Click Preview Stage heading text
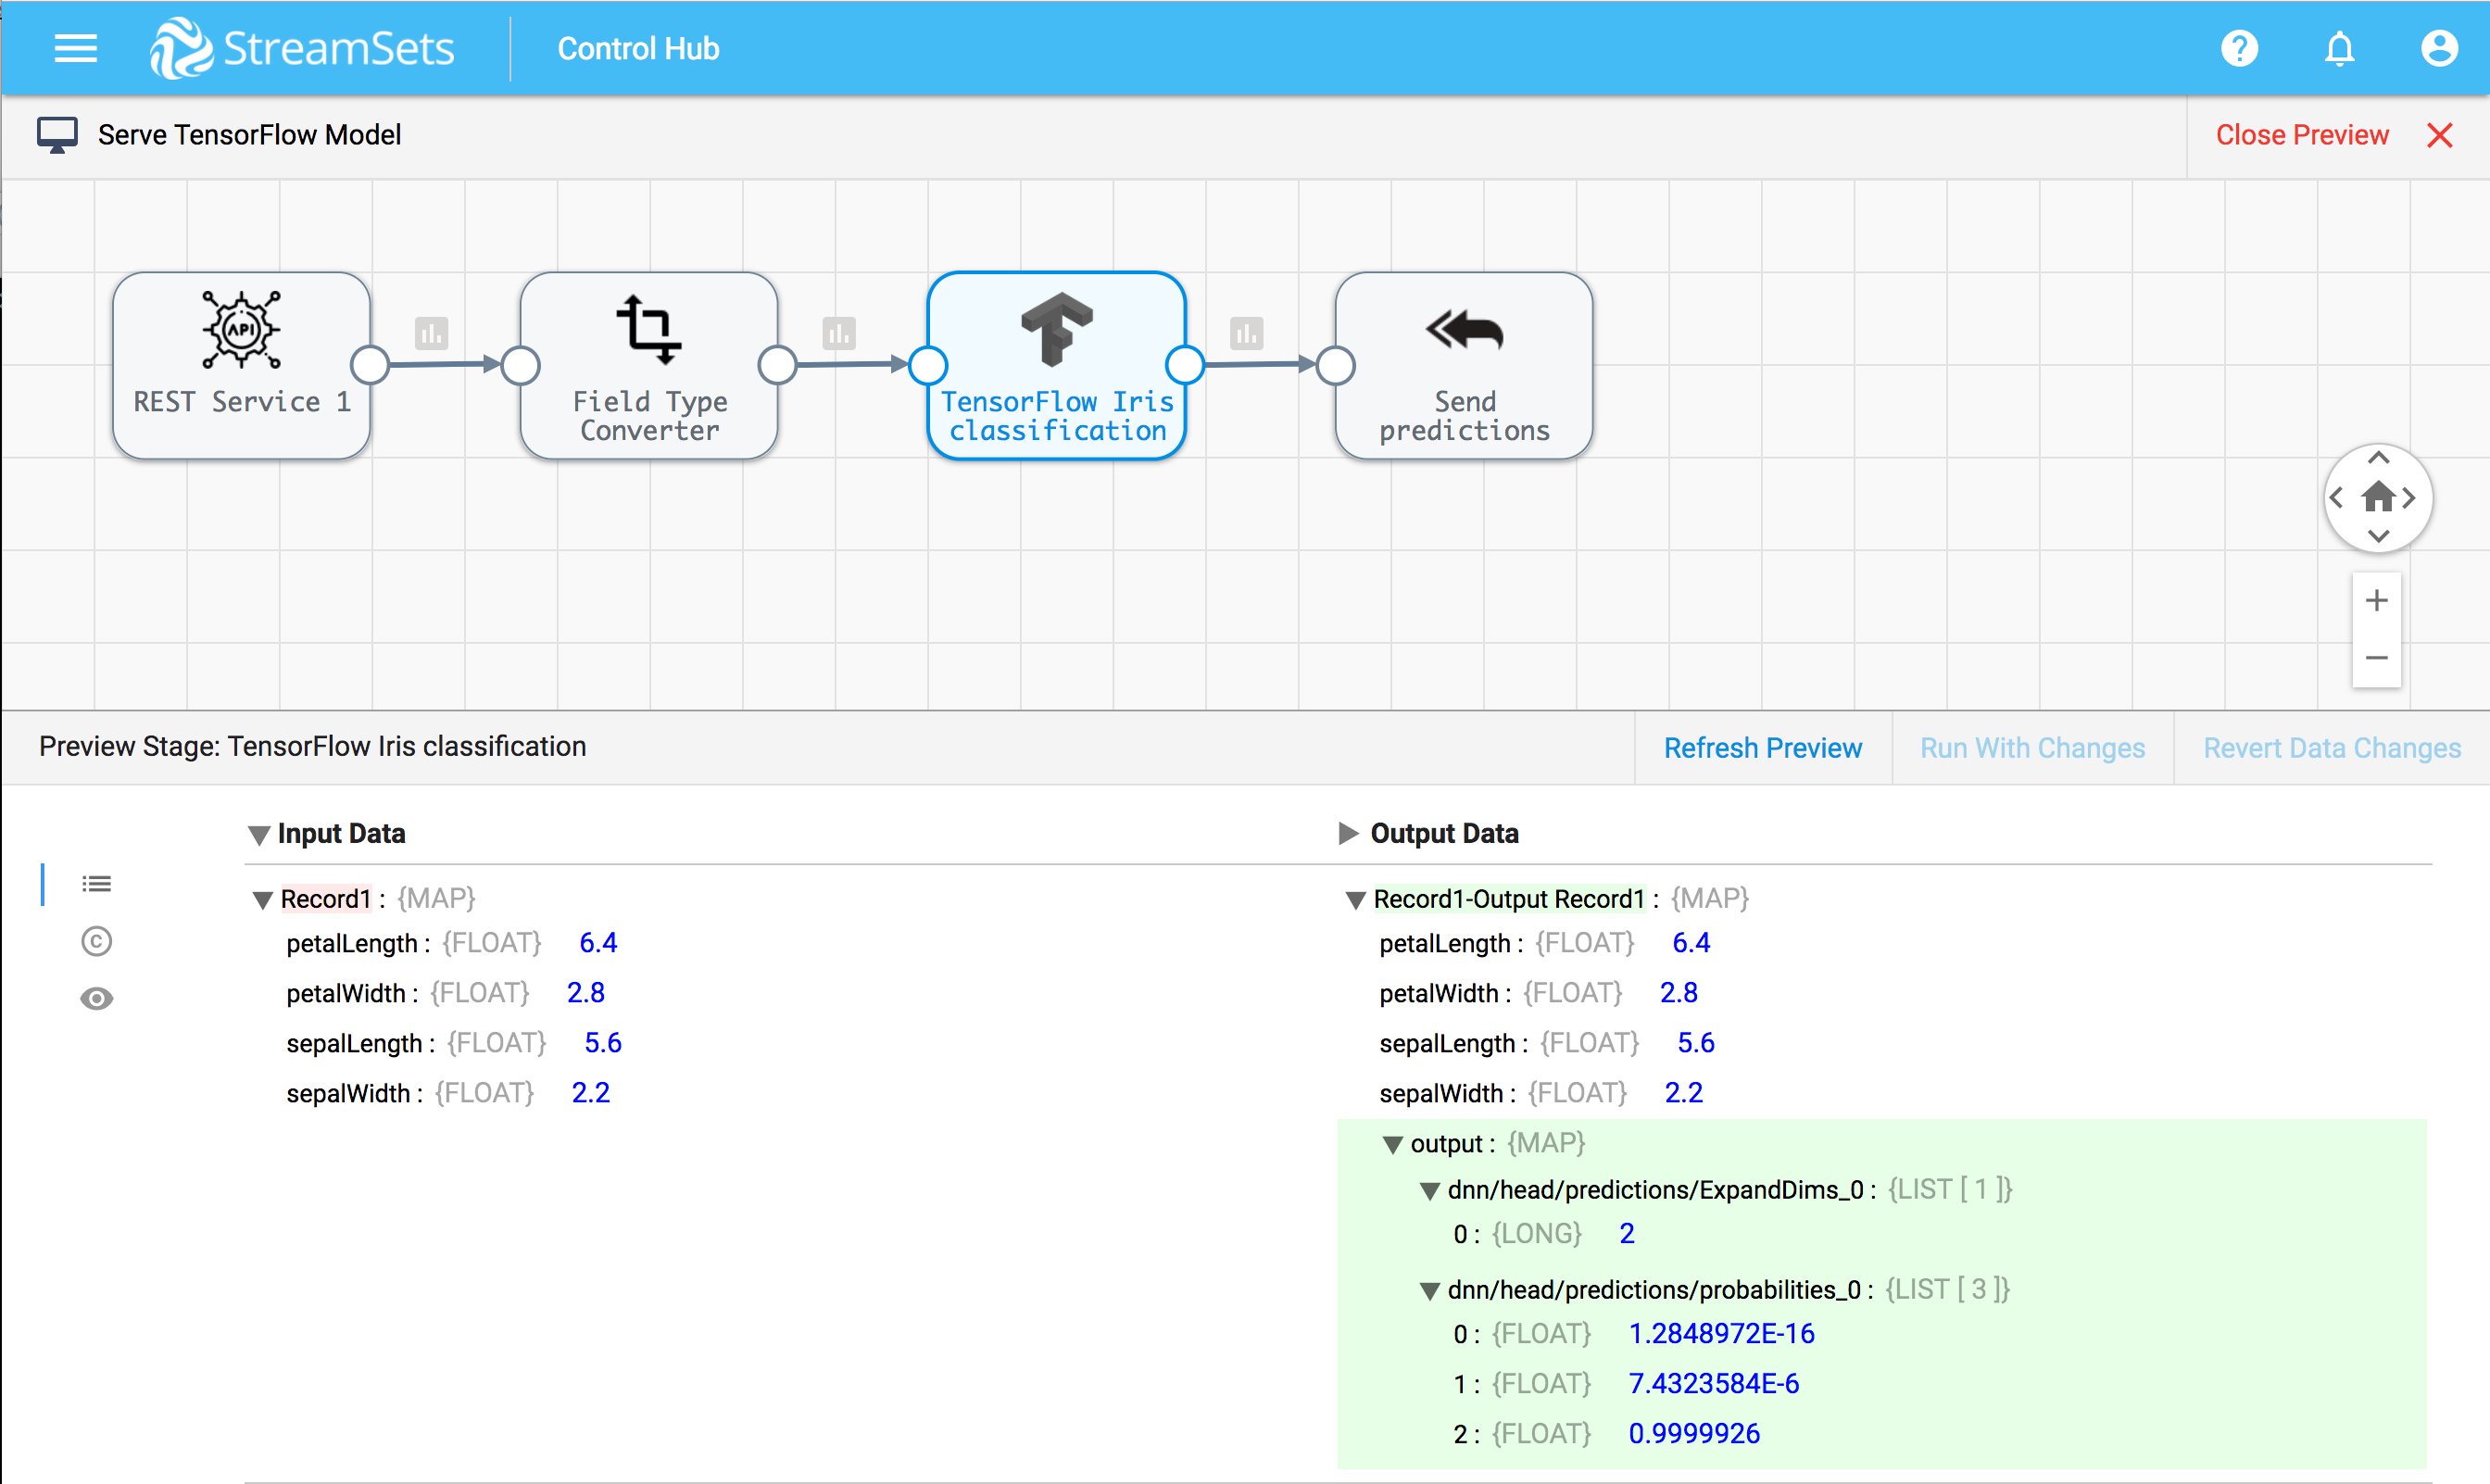 tap(312, 747)
